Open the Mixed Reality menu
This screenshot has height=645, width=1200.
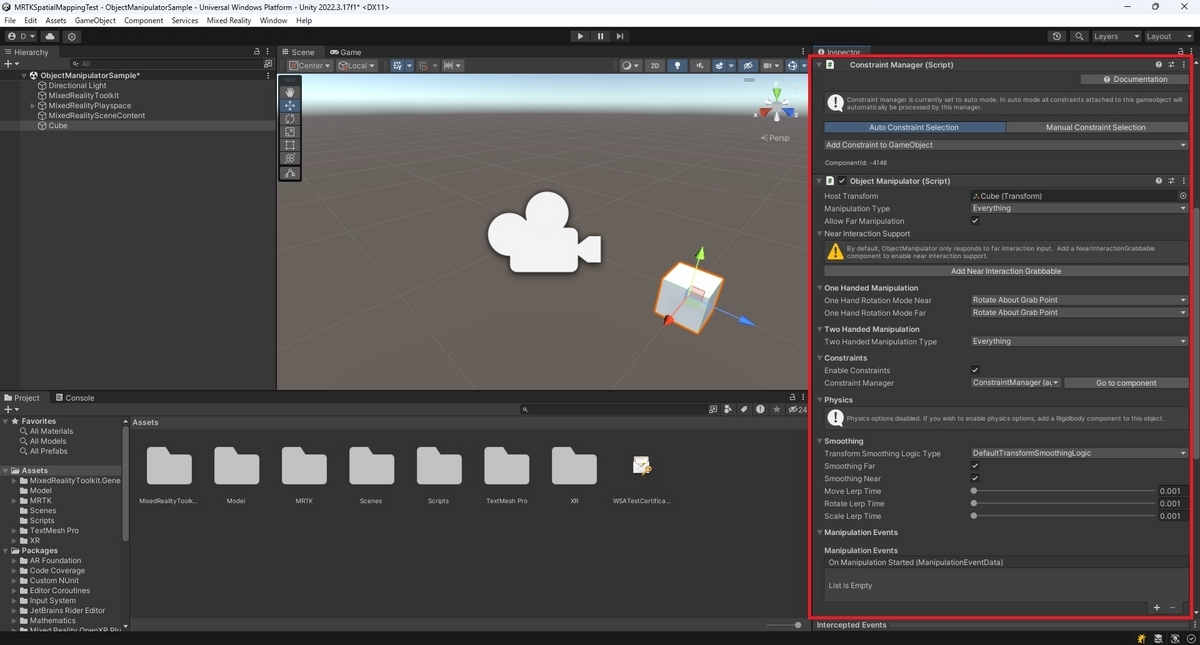click(229, 20)
